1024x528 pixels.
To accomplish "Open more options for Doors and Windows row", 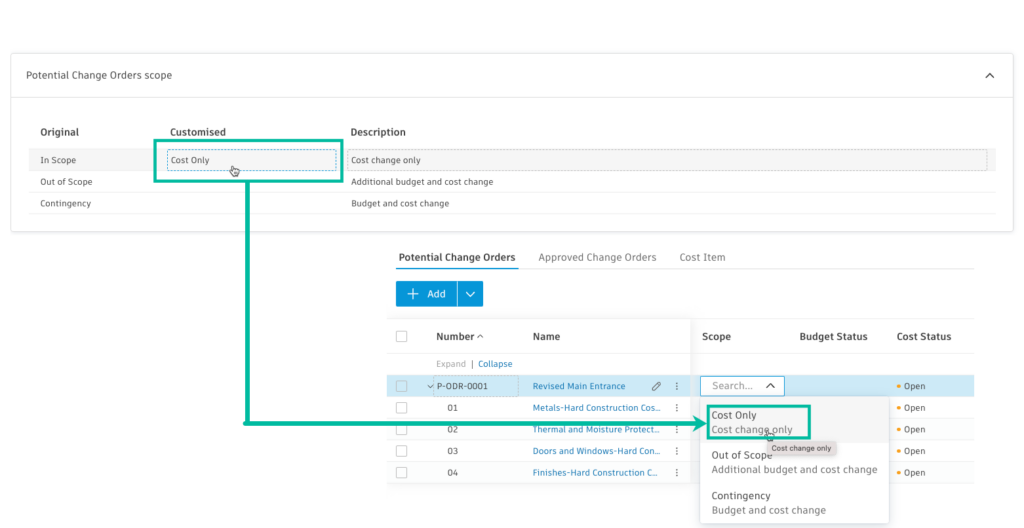I will [x=677, y=451].
